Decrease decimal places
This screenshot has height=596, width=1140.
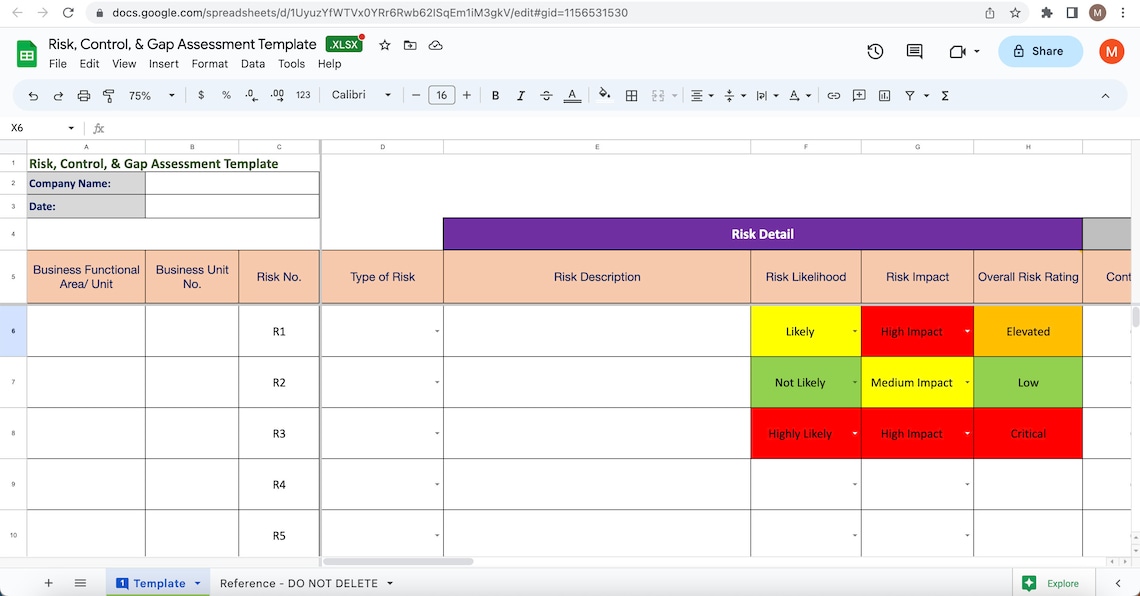(x=252, y=95)
